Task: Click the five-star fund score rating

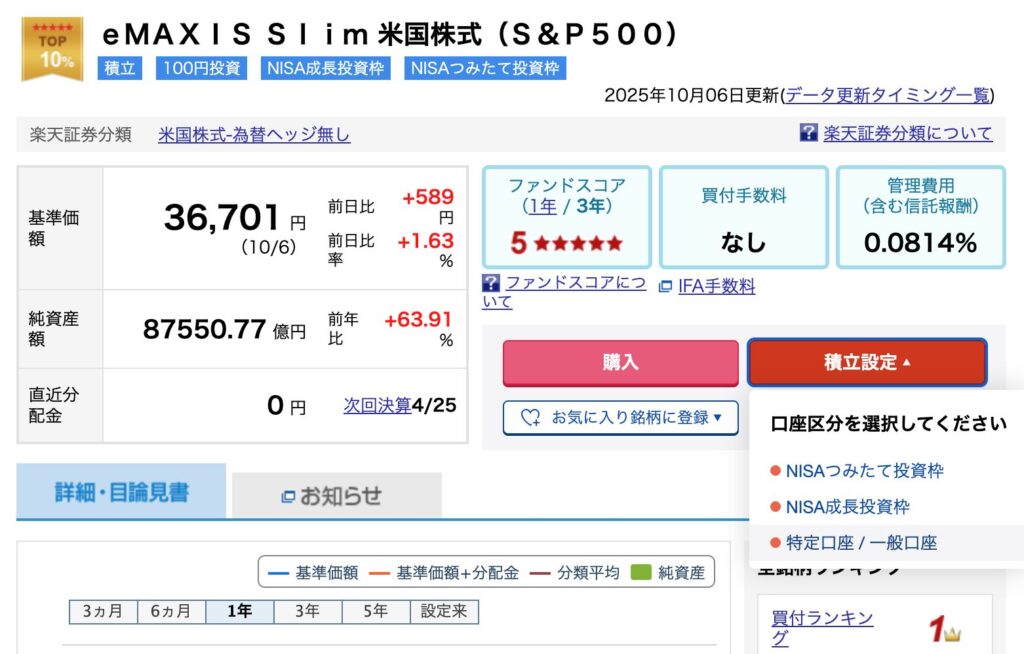Action: click(x=566, y=243)
